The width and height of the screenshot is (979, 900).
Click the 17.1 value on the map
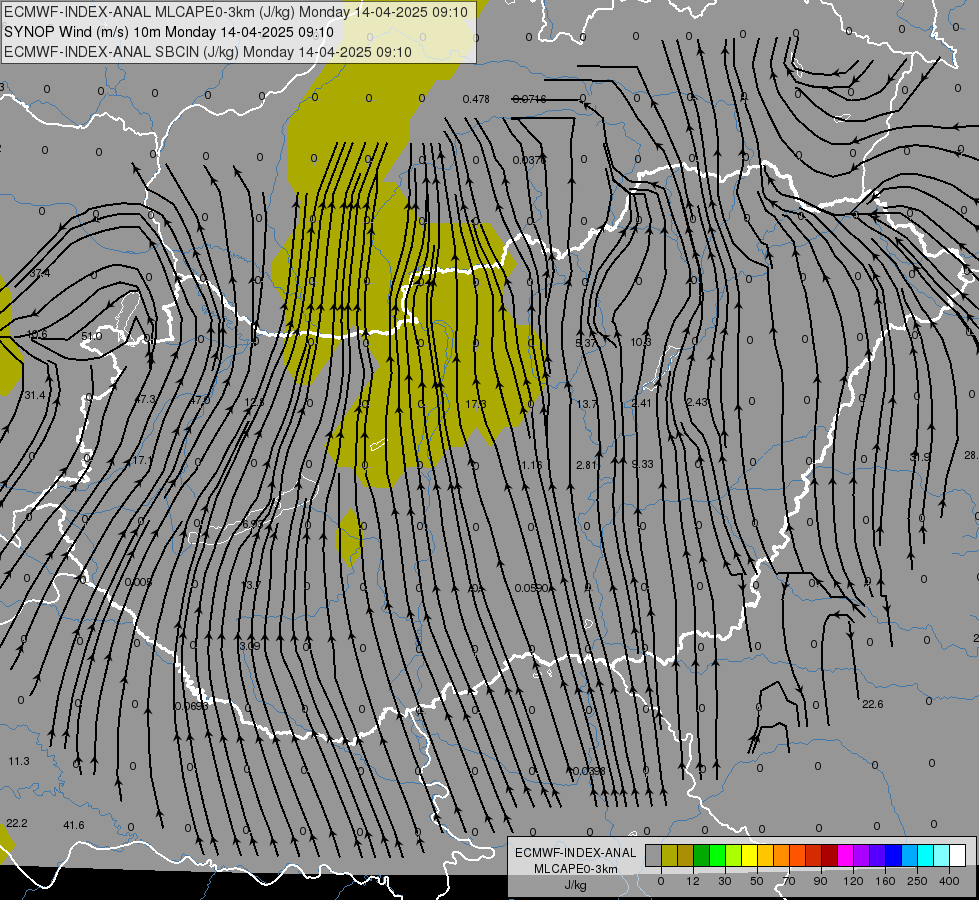point(141,460)
